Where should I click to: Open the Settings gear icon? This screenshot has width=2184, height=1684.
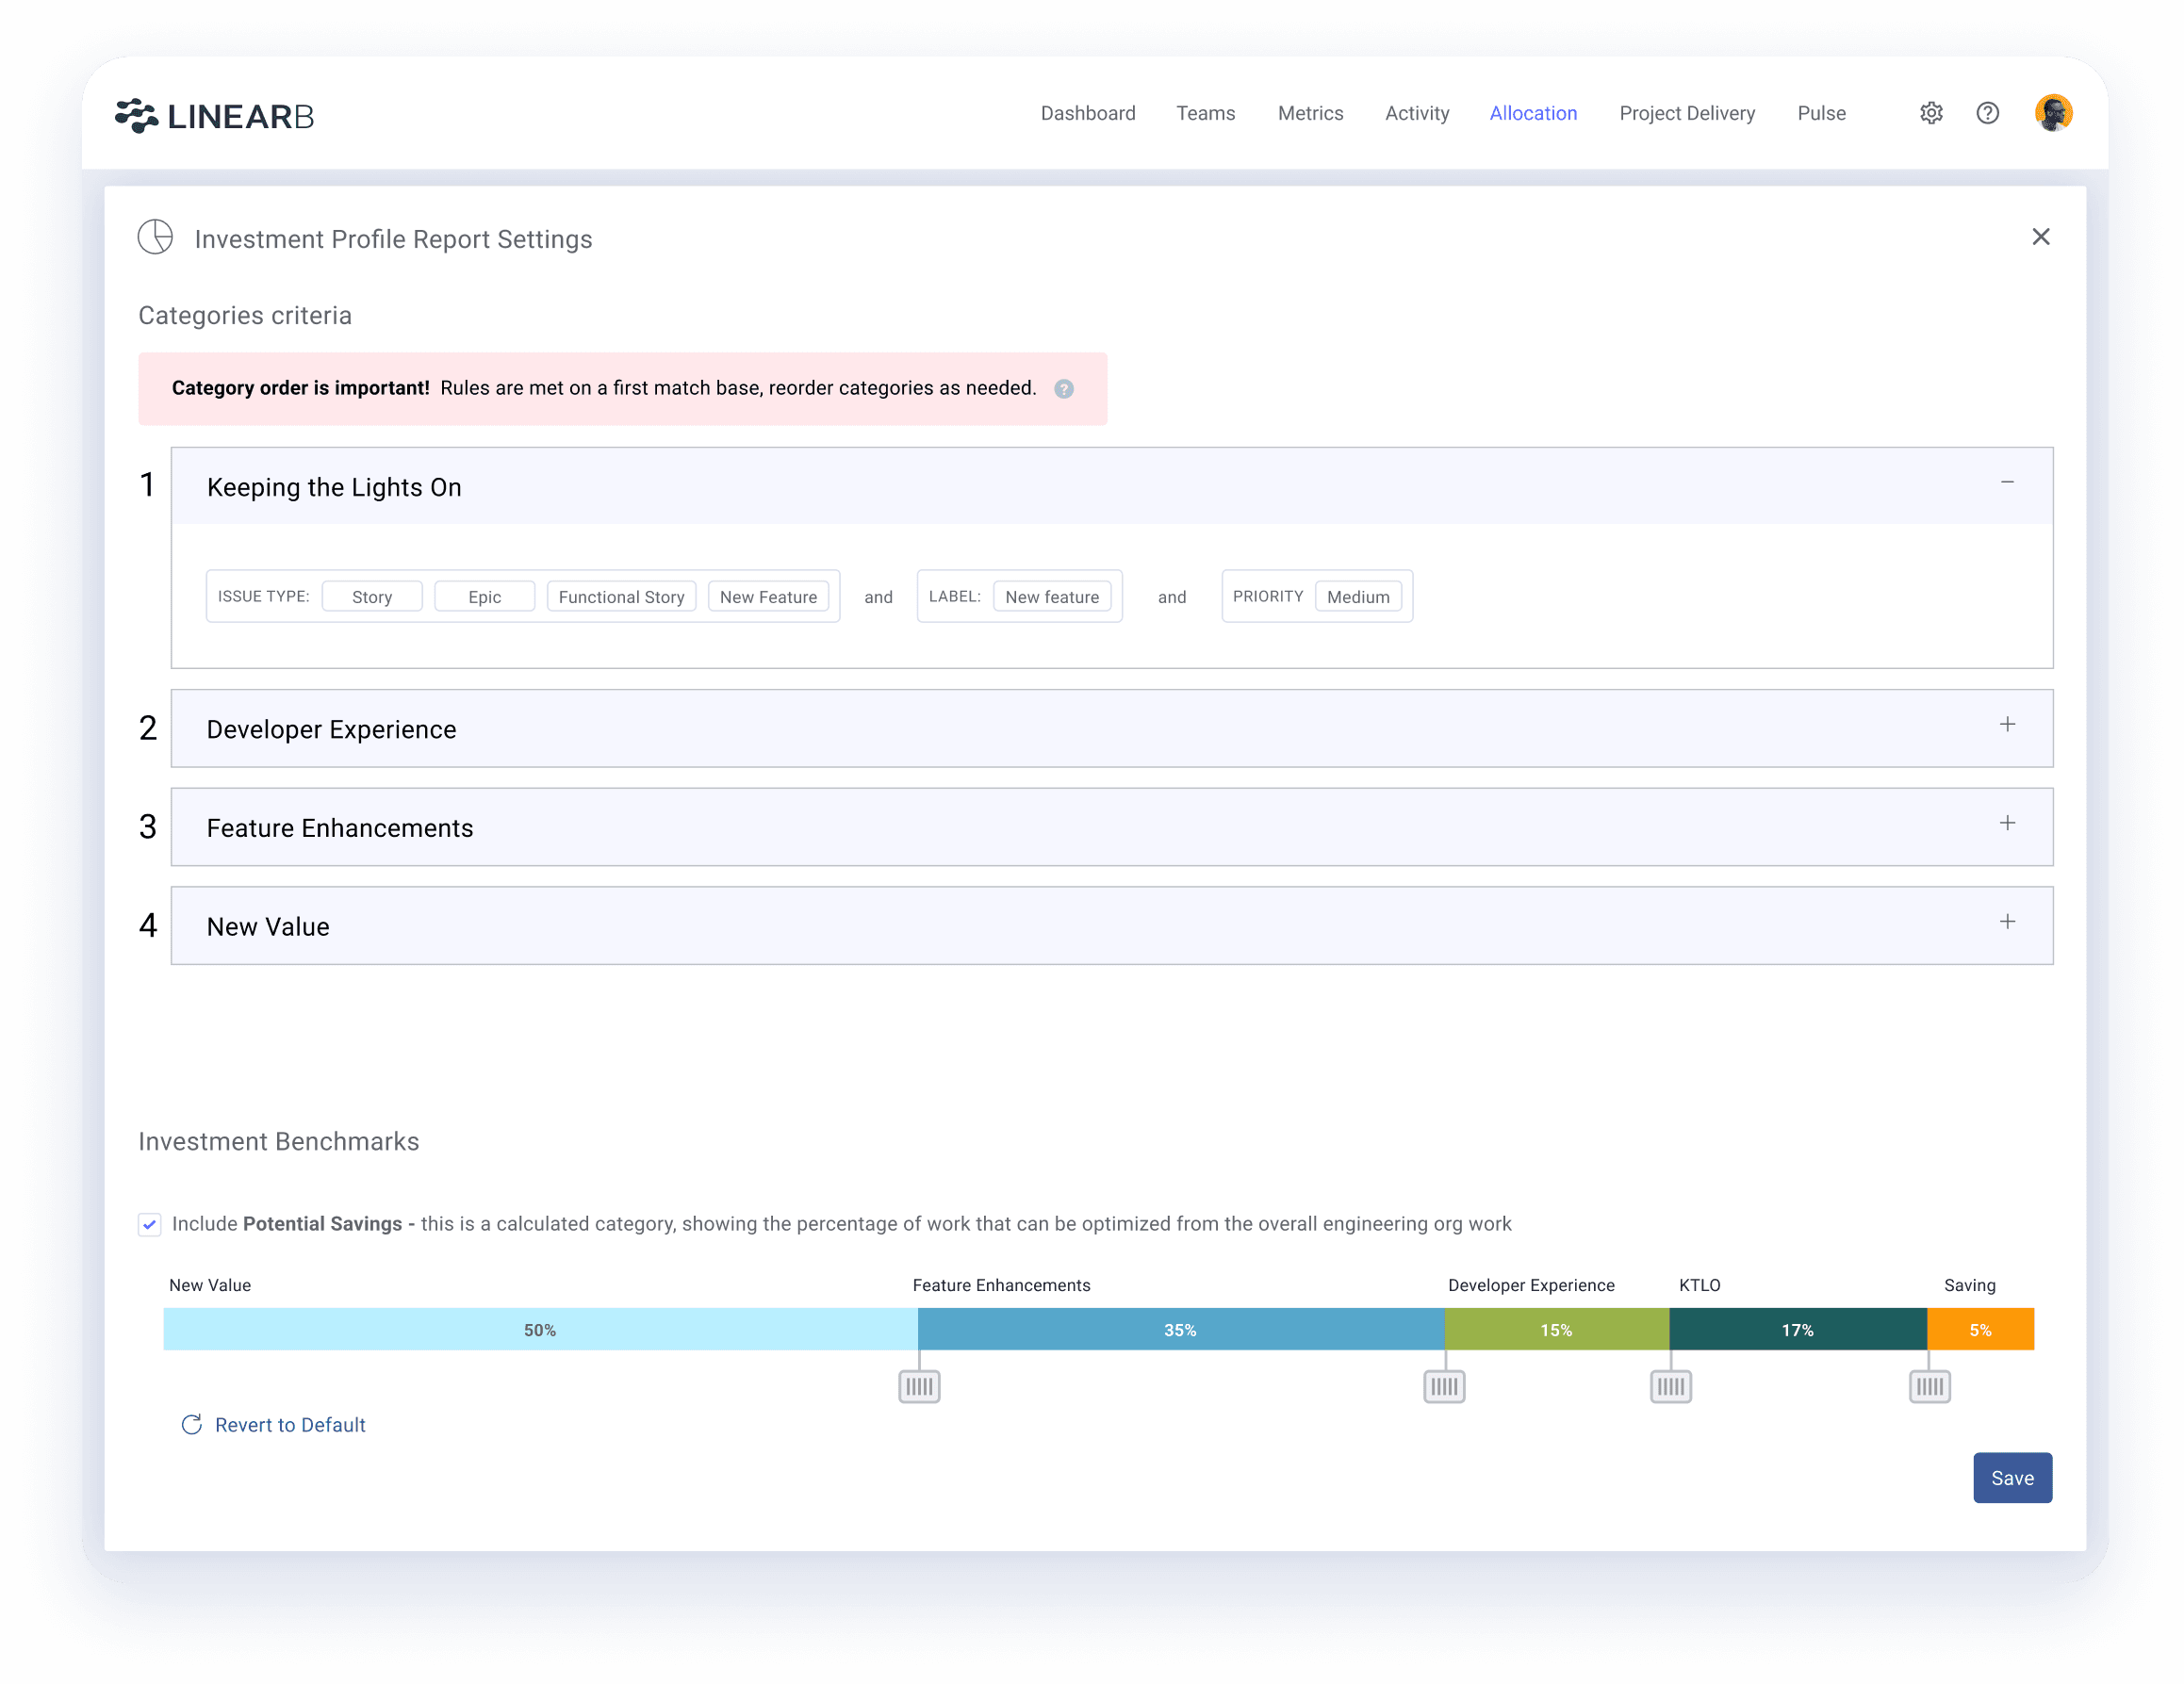[1932, 113]
